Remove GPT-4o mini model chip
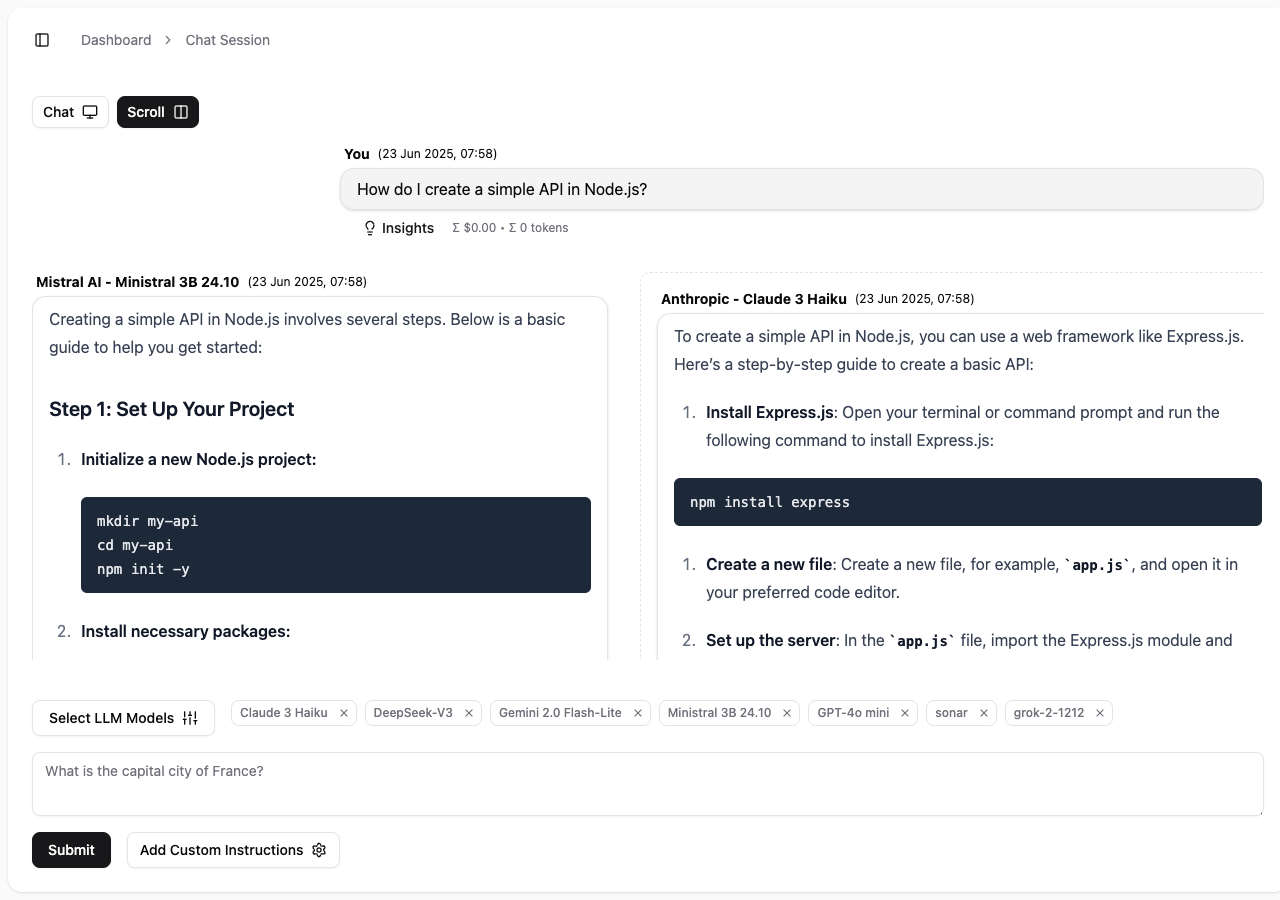Viewport: 1280px width, 900px height. 905,713
